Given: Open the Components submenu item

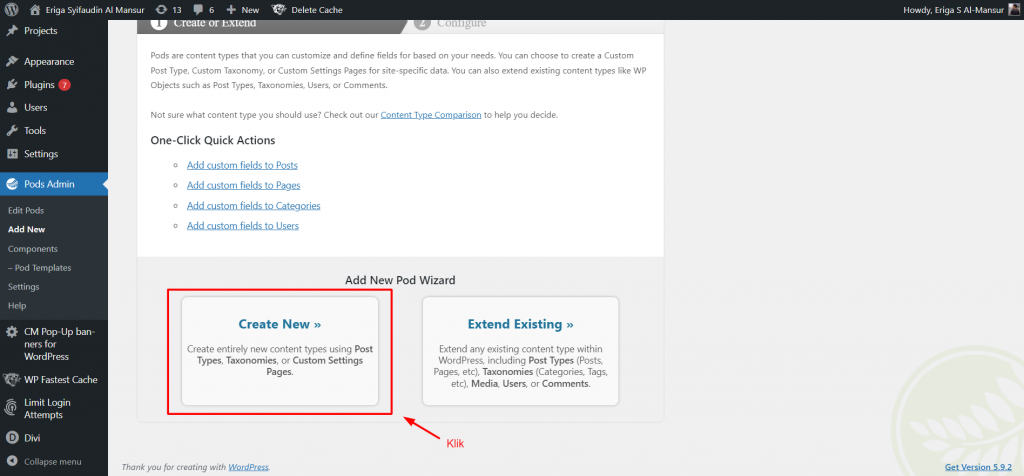Looking at the screenshot, I should click(33, 249).
